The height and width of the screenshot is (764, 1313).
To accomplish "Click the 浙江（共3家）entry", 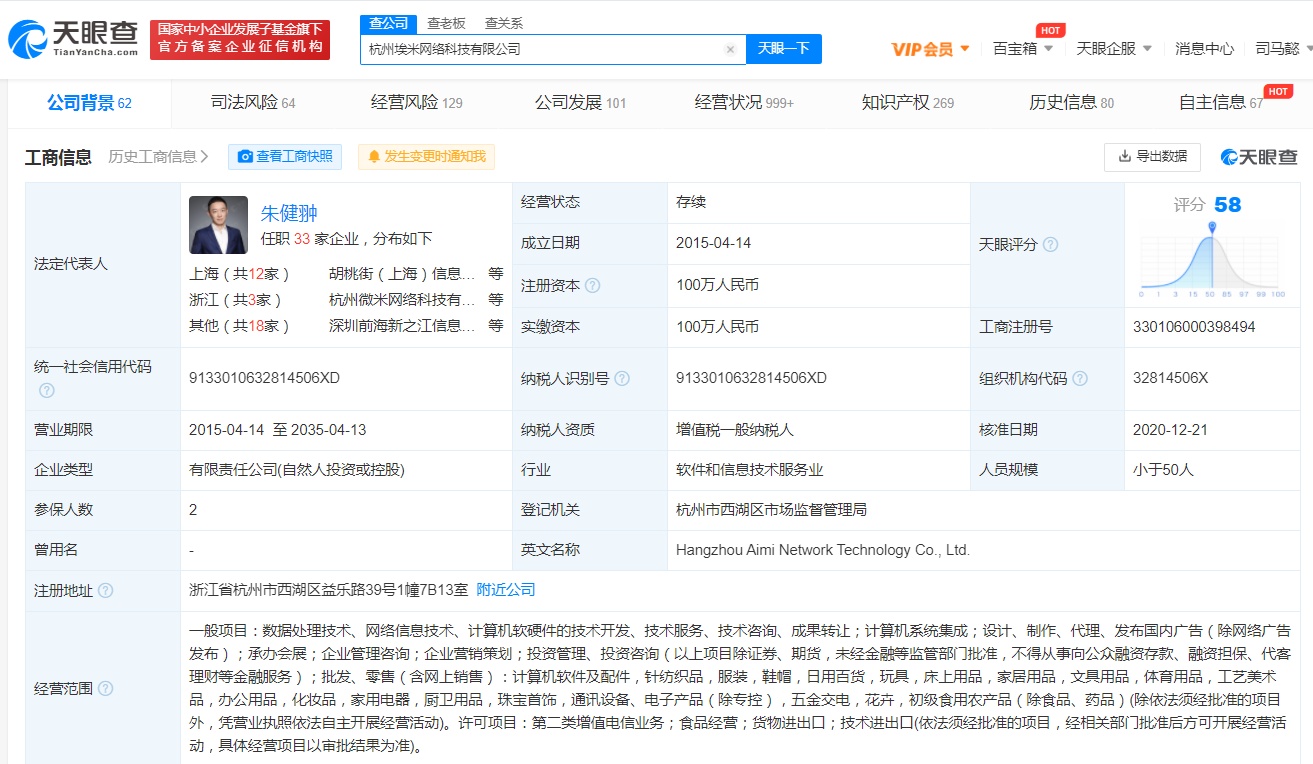I will tap(236, 299).
